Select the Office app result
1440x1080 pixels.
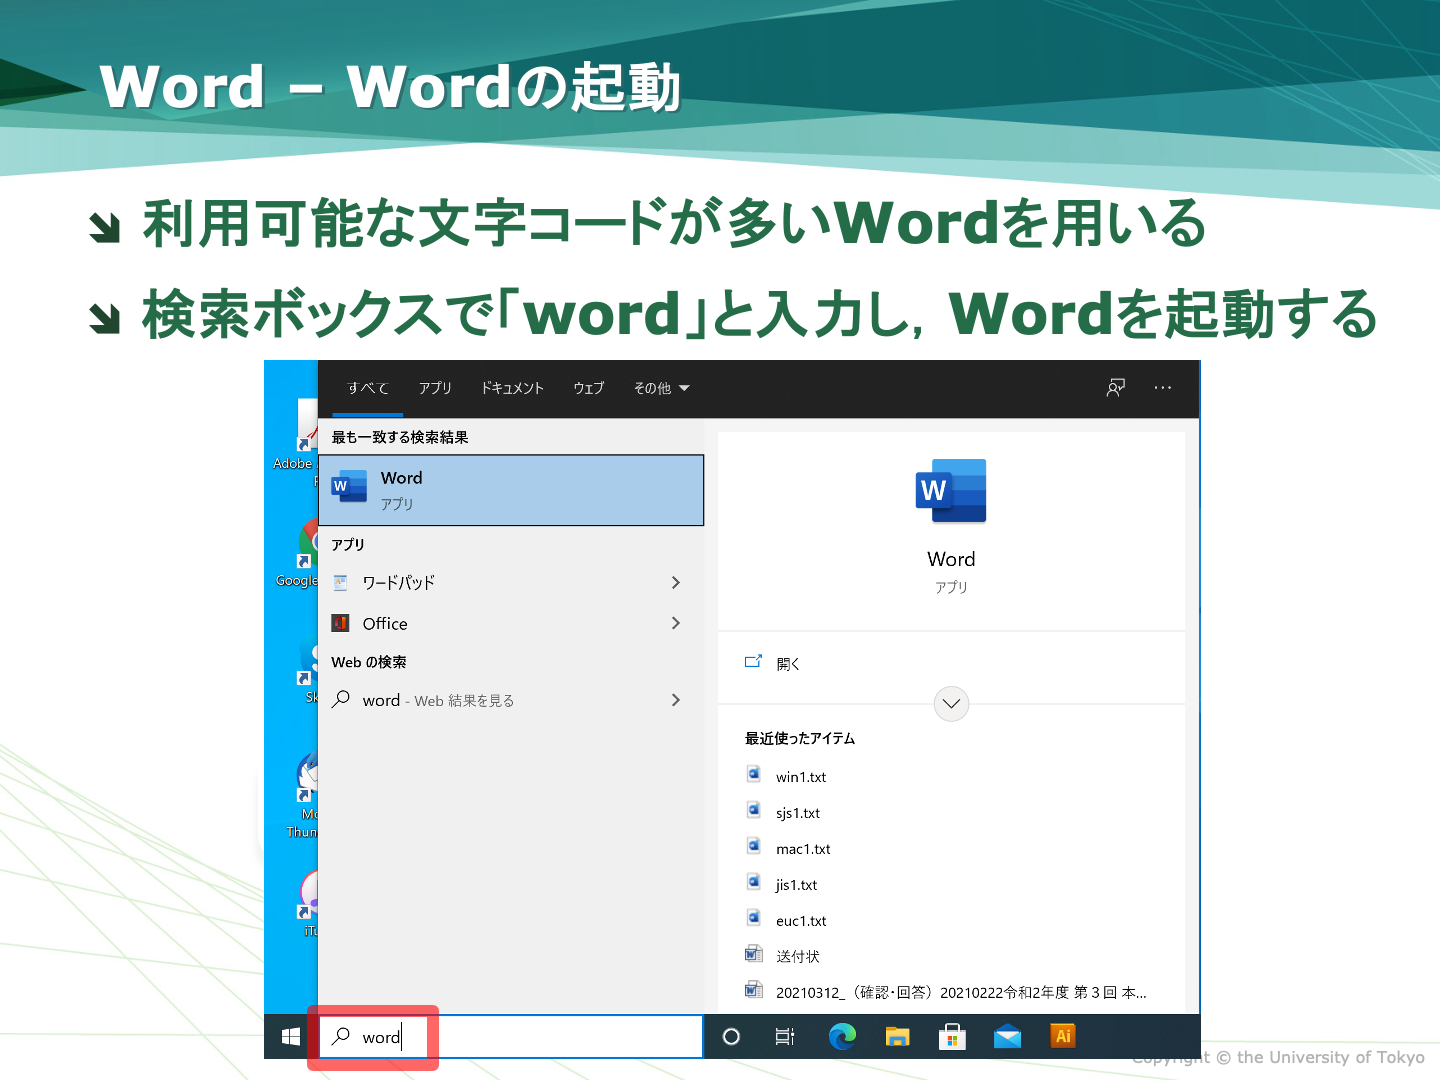(x=511, y=623)
